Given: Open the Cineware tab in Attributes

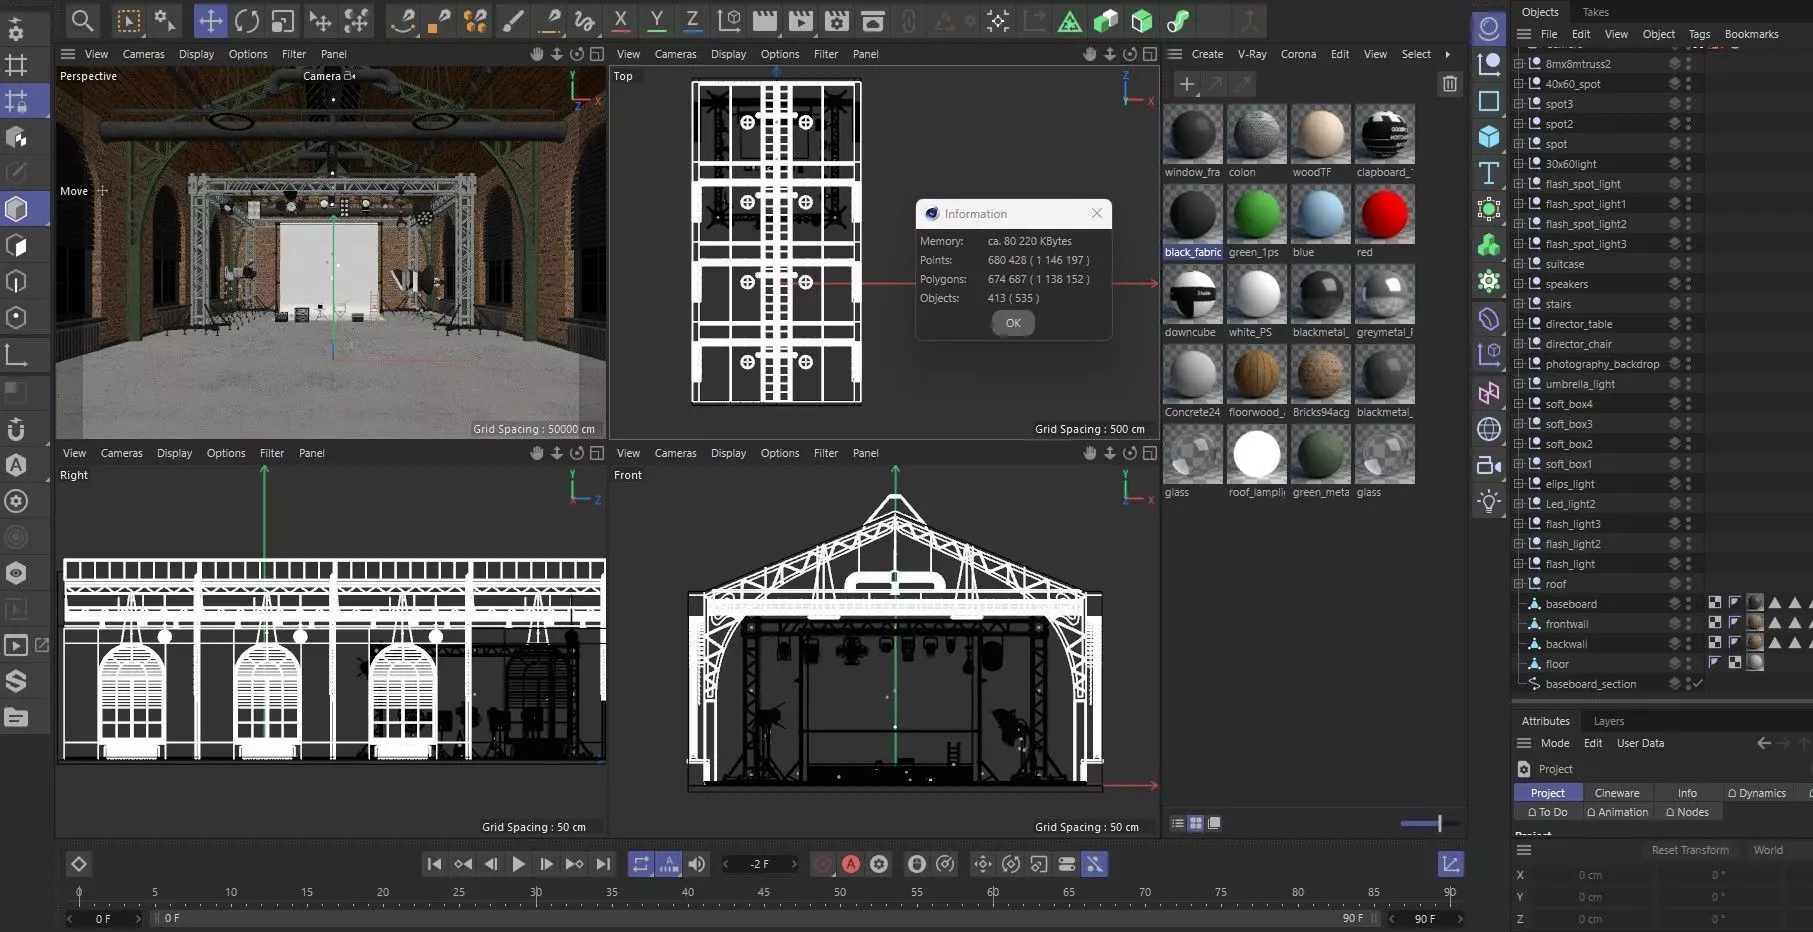Looking at the screenshot, I should pyautogui.click(x=1617, y=793).
